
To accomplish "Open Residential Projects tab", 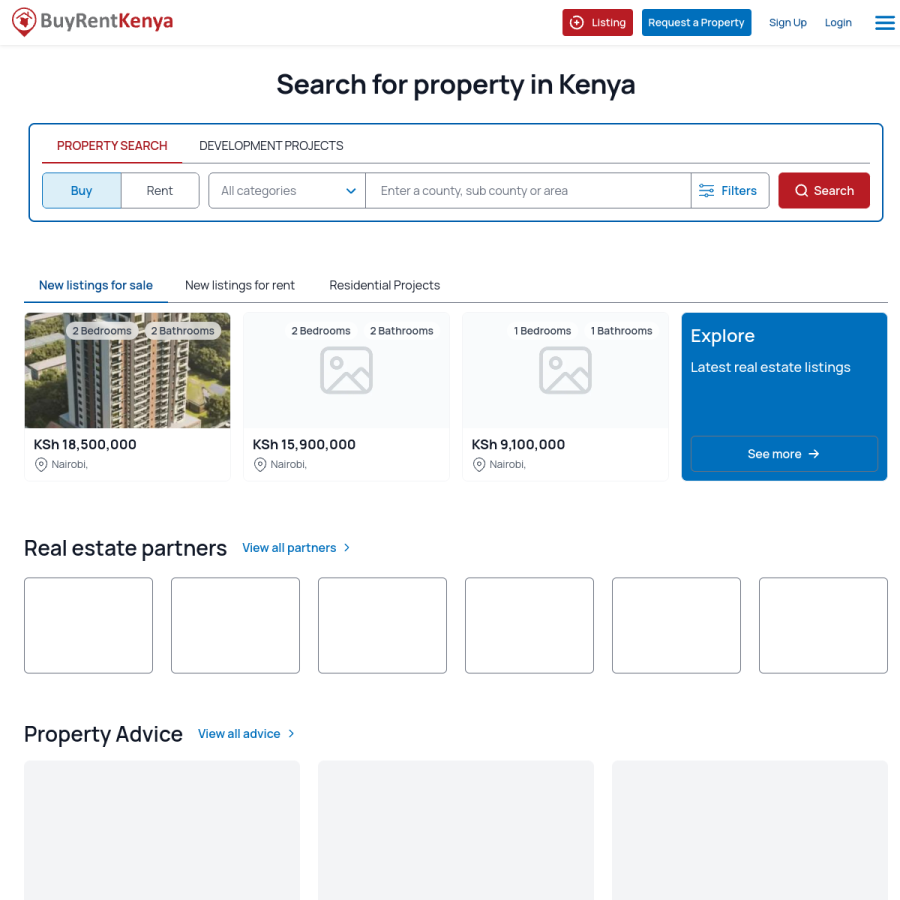I will click(x=385, y=285).
